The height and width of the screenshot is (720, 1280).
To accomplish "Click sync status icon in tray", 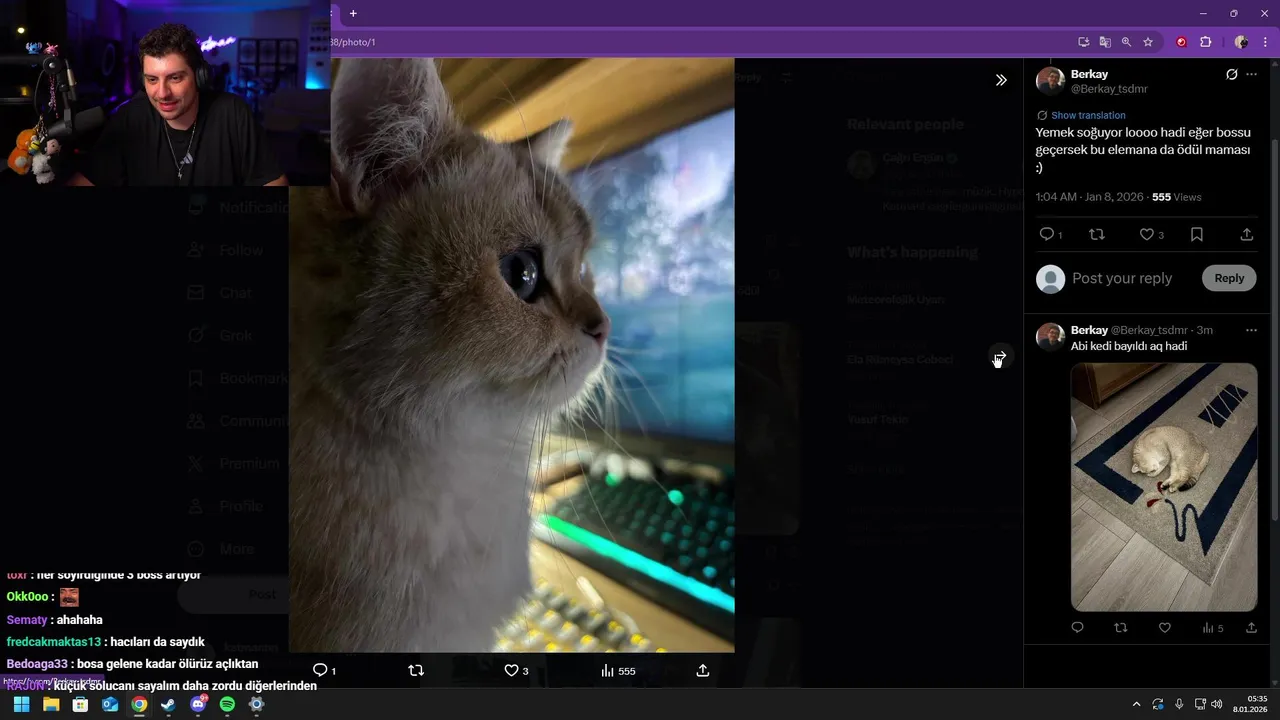I will pos(1158,704).
